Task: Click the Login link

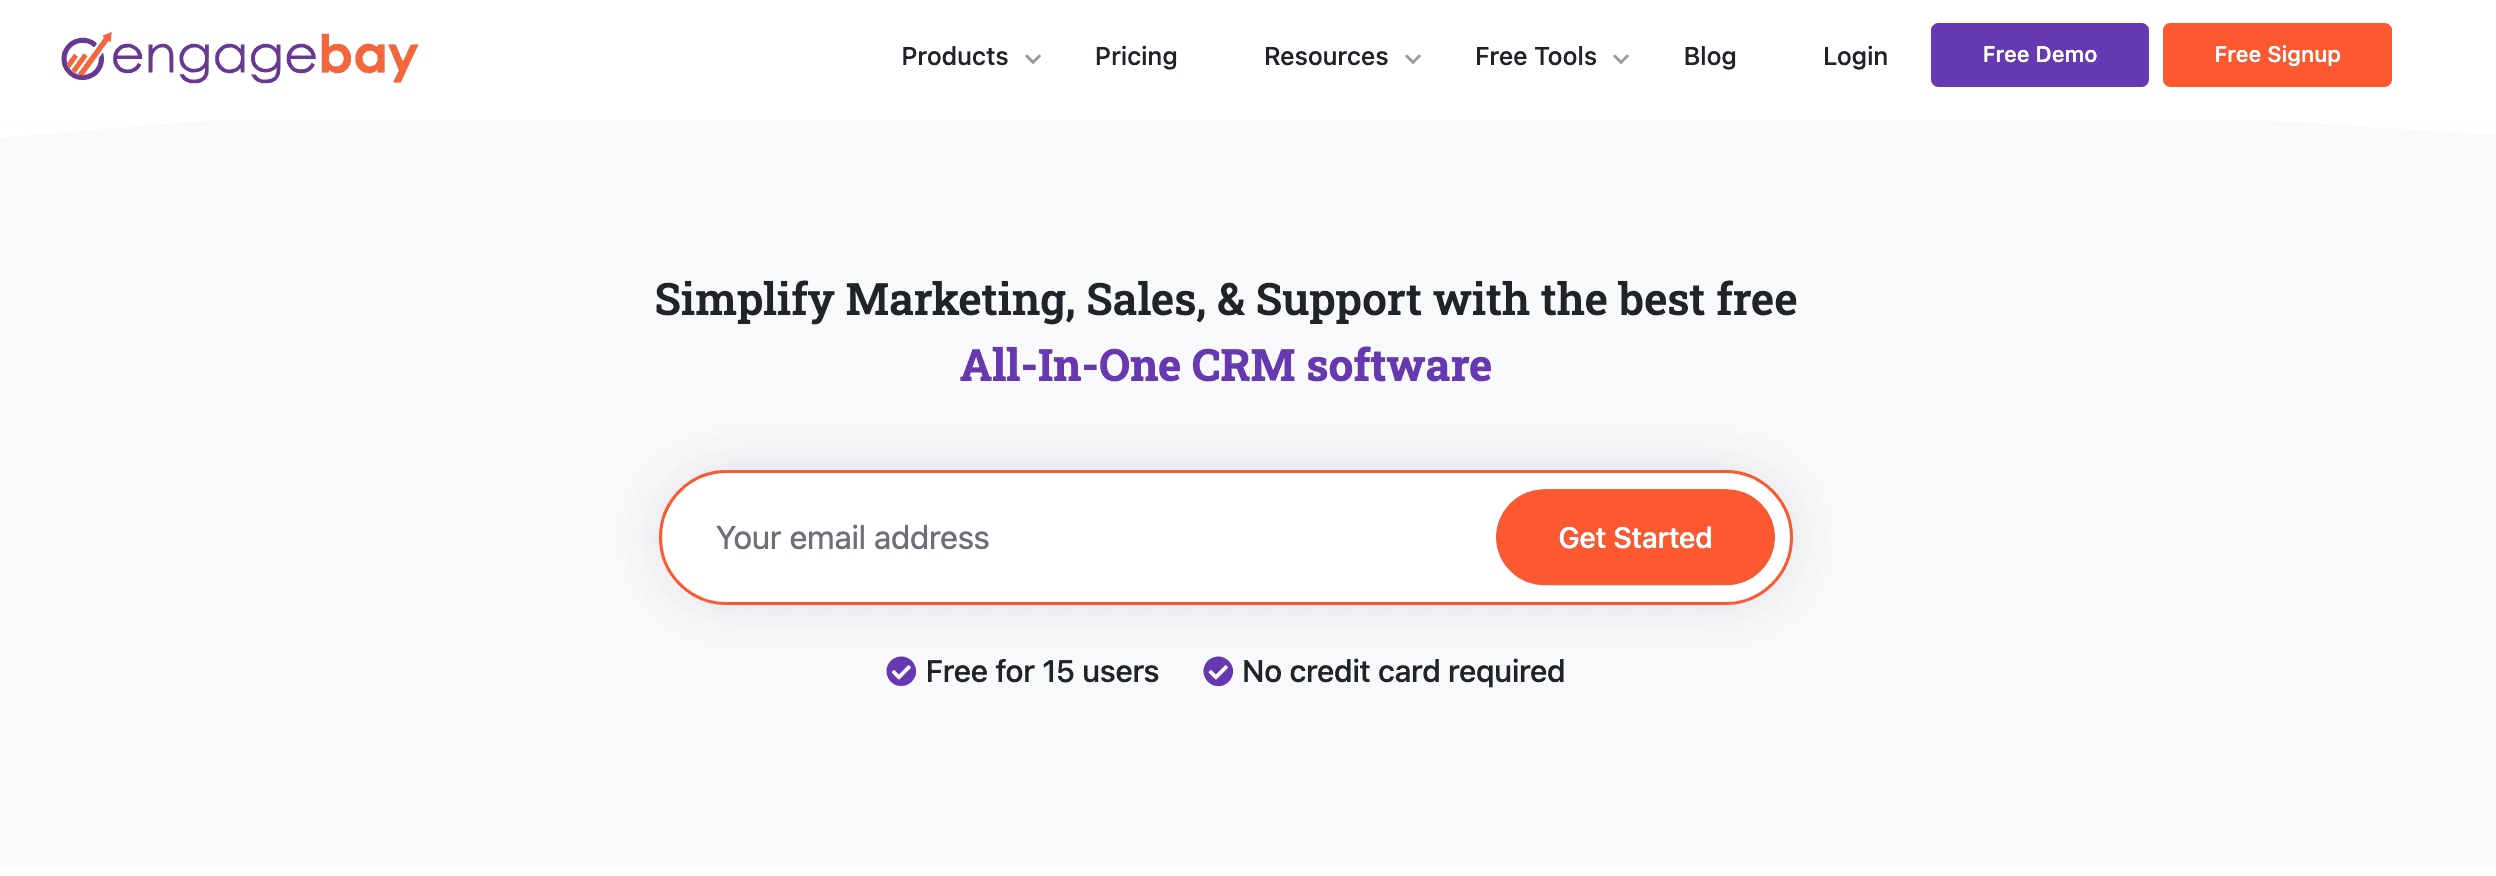Action: pos(1855,57)
